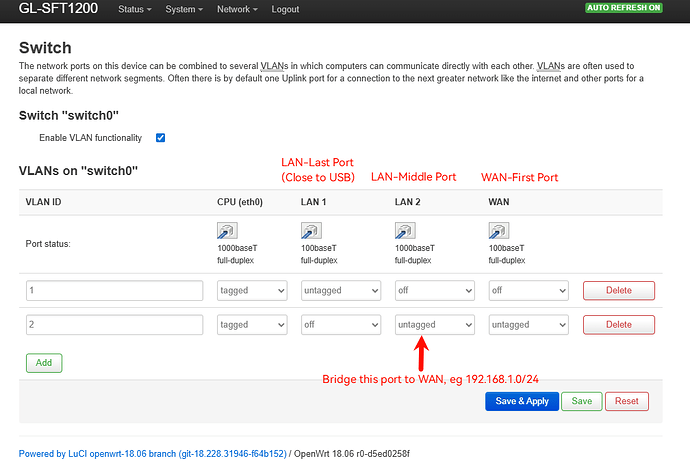The image size is (690, 463).
Task: Click the LAN 1 port status icon
Action: [x=311, y=231]
